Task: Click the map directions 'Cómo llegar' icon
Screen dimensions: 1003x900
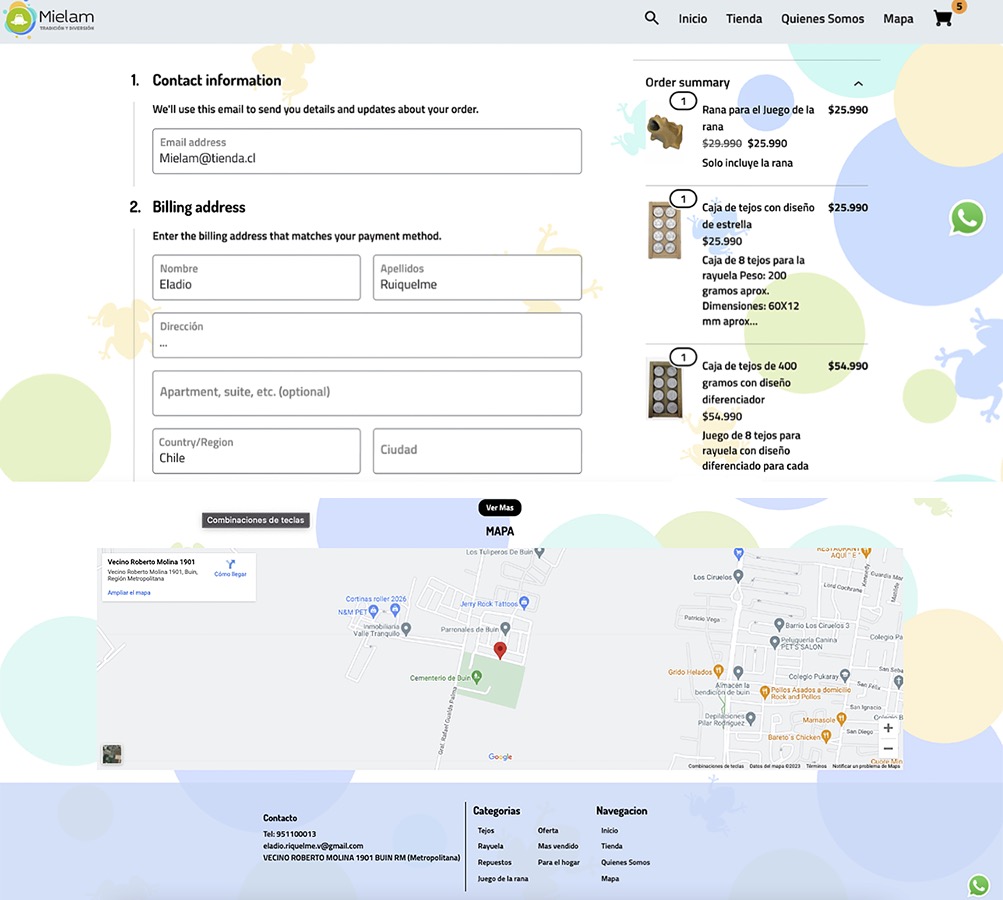Action: coord(230,566)
